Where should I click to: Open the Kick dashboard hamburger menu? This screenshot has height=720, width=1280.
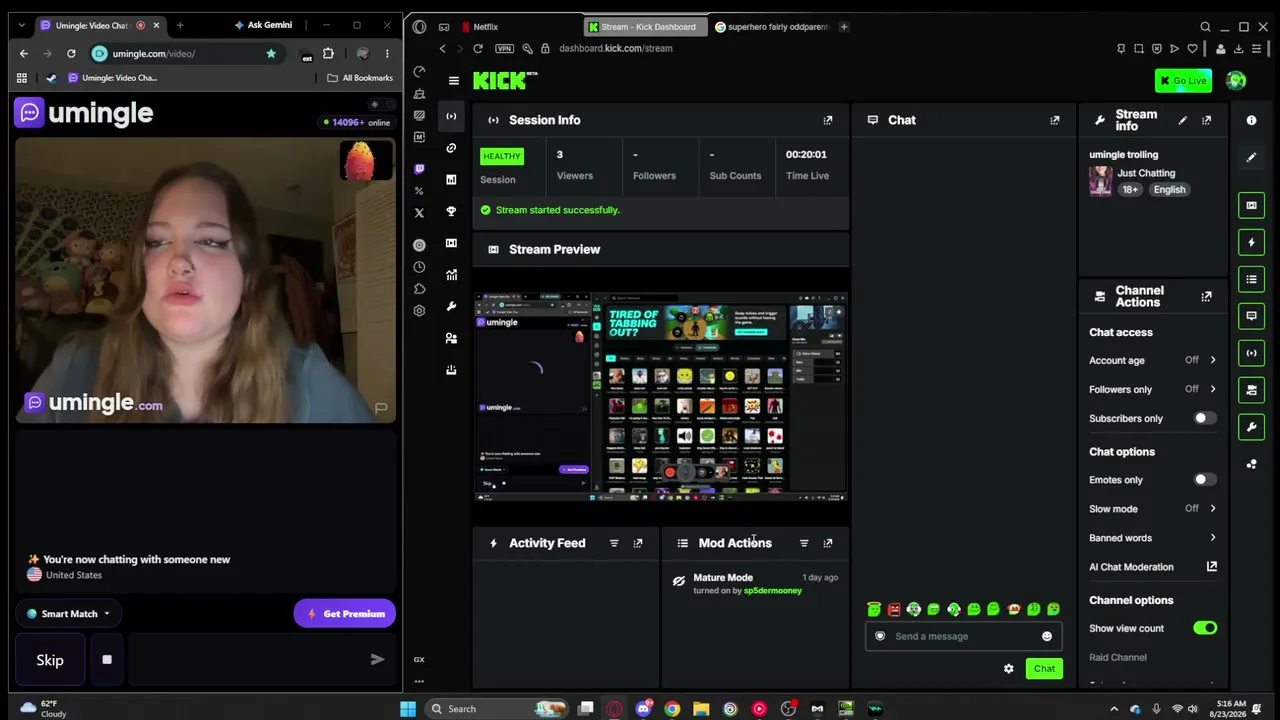(x=454, y=81)
